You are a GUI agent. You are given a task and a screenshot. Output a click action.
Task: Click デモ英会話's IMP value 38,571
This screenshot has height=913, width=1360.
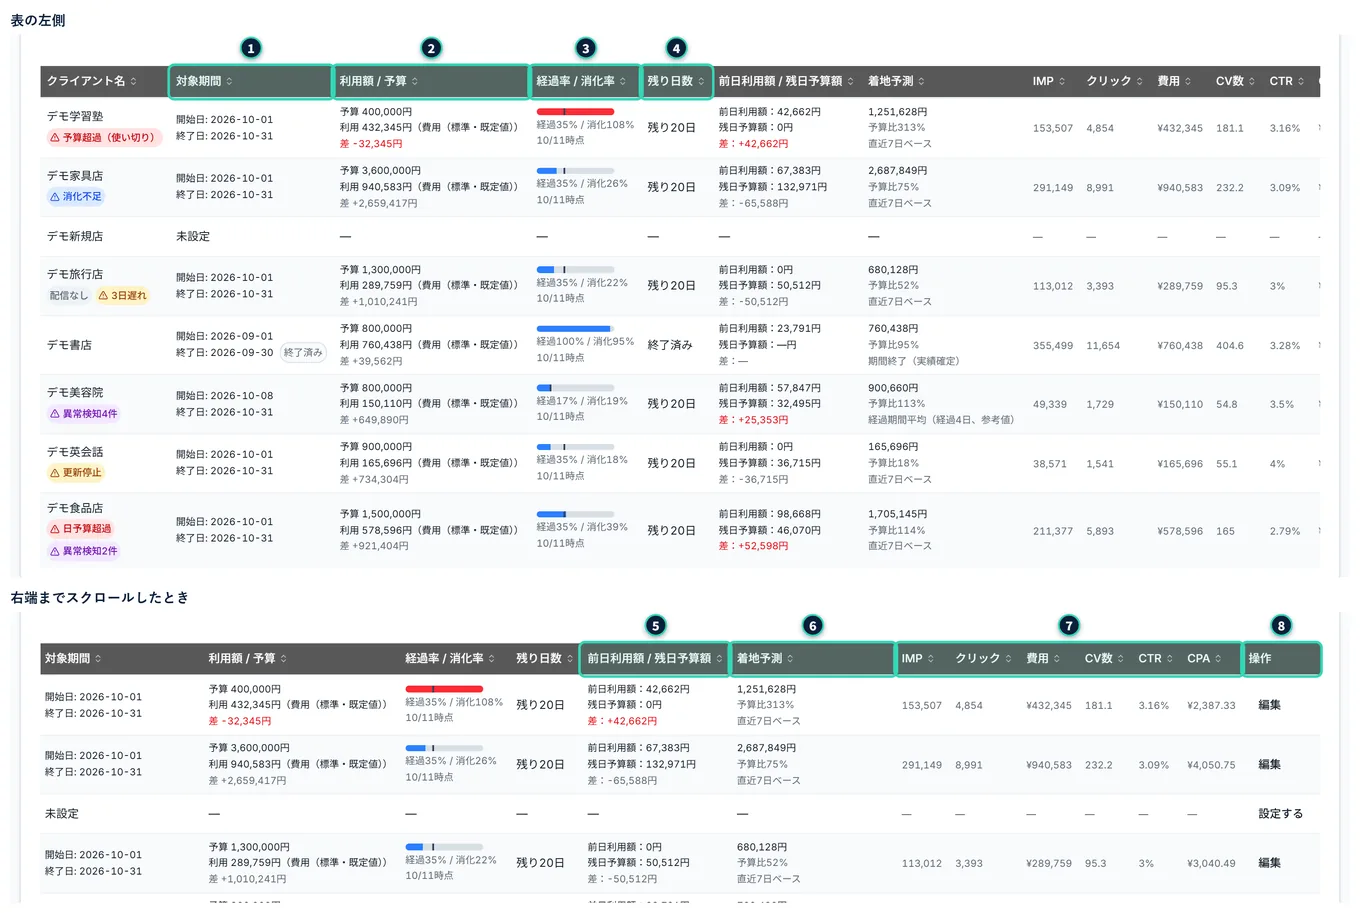(1050, 464)
